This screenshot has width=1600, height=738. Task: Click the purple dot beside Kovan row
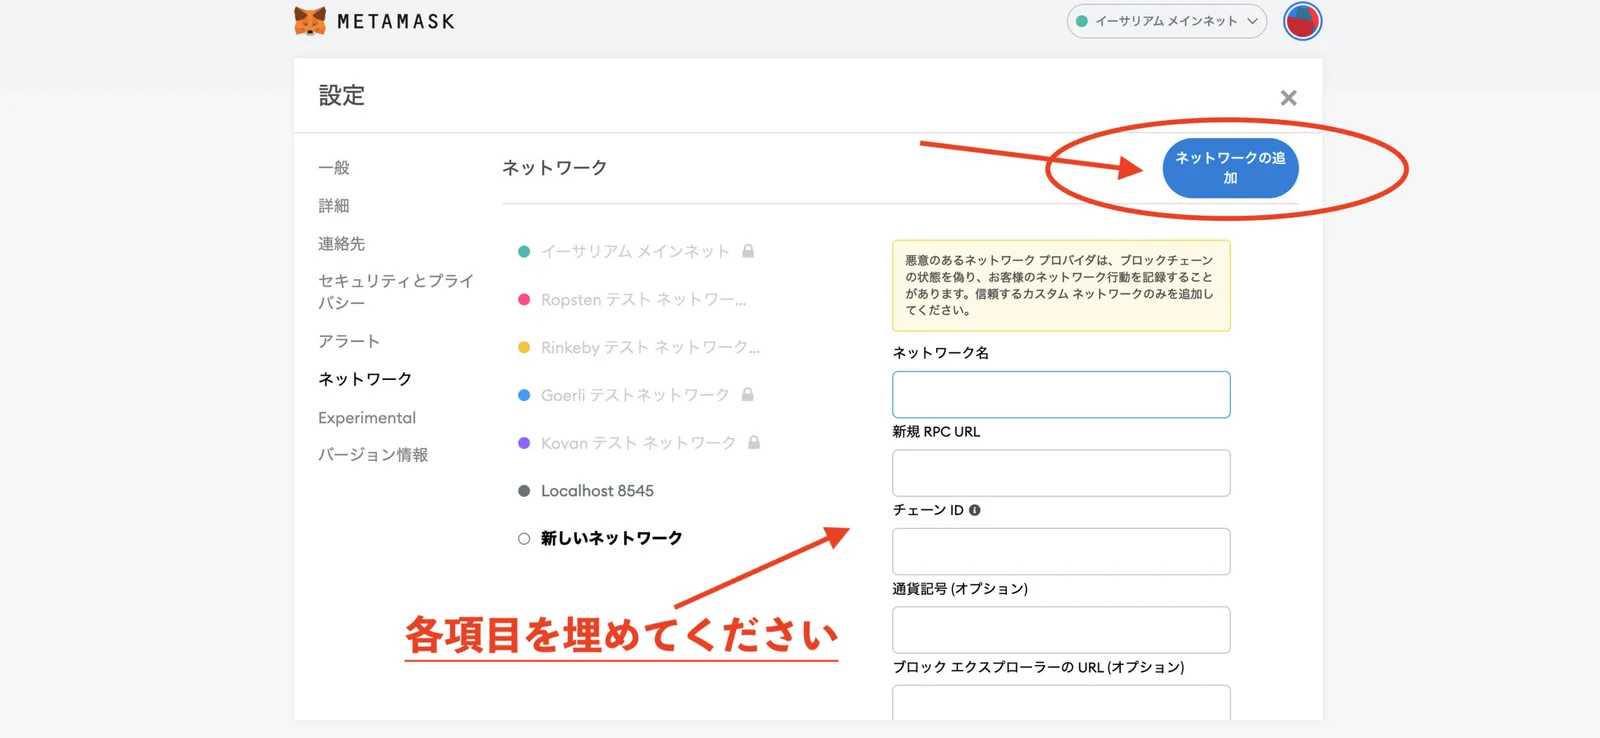click(x=524, y=443)
